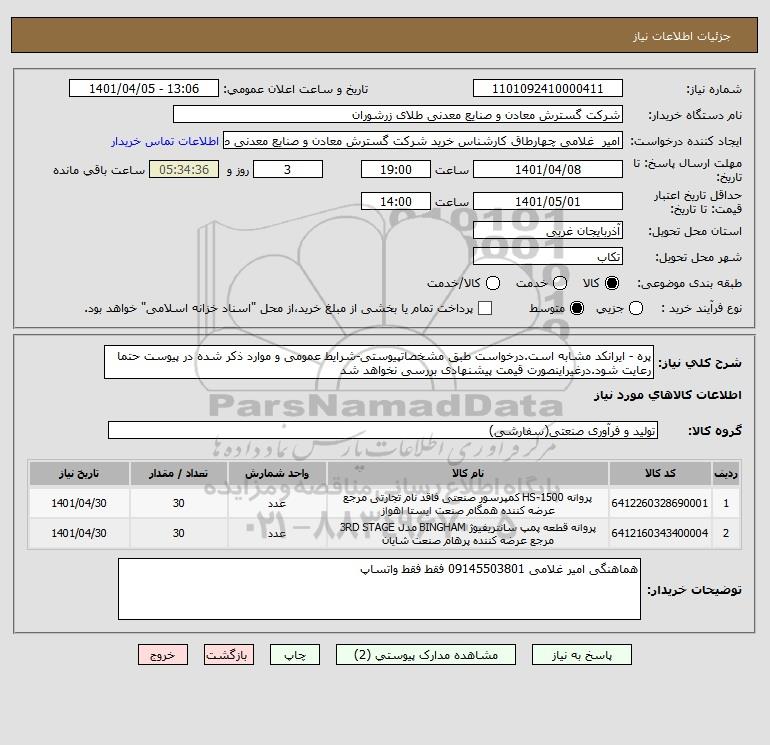
Task: Click row 2 unit عدد
Action: (x=277, y=534)
